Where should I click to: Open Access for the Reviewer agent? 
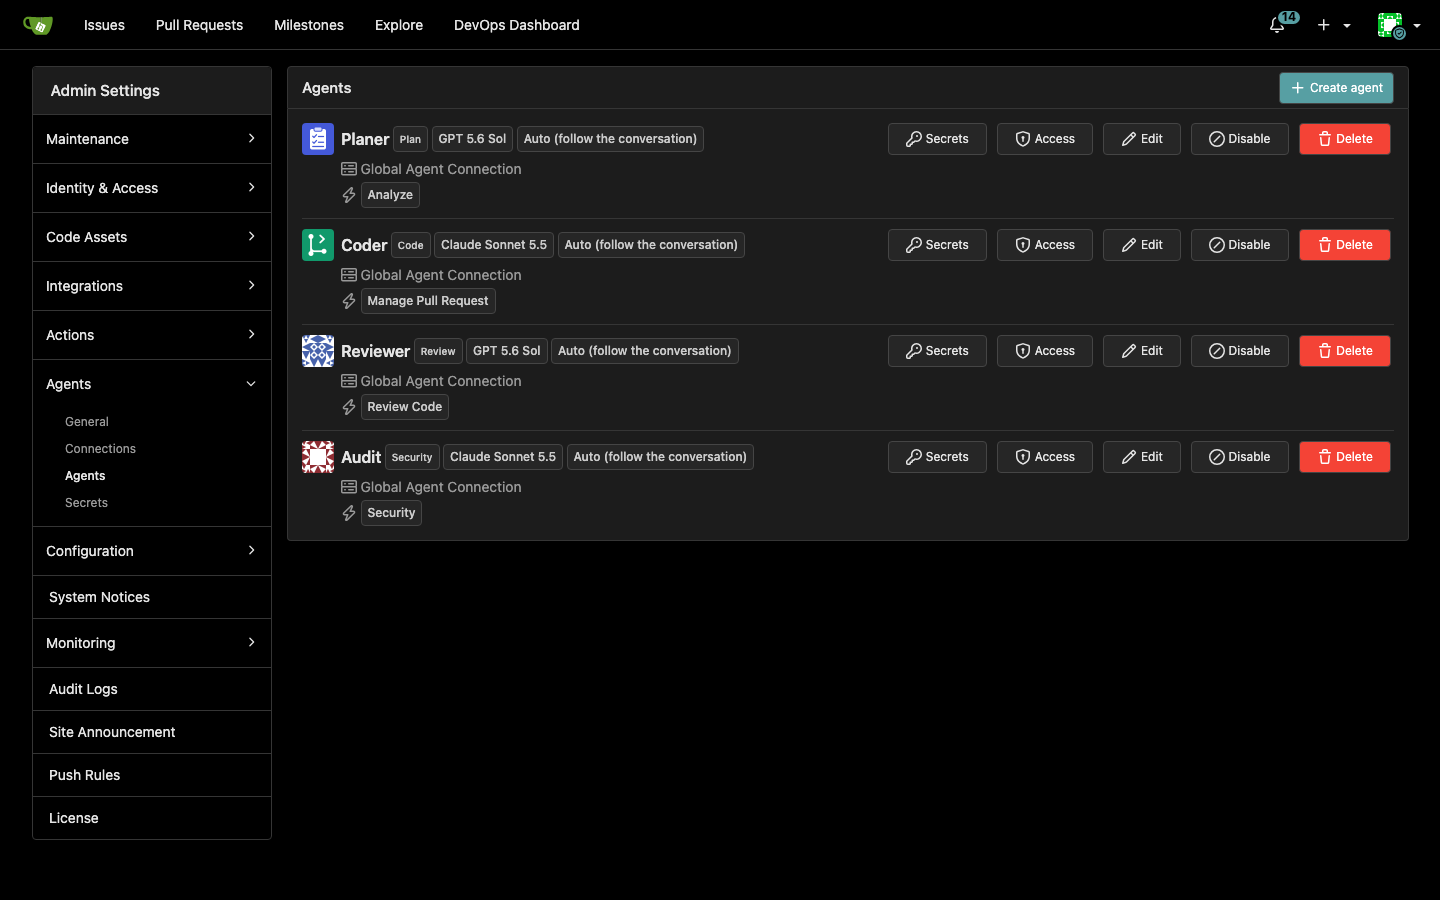[1045, 351]
